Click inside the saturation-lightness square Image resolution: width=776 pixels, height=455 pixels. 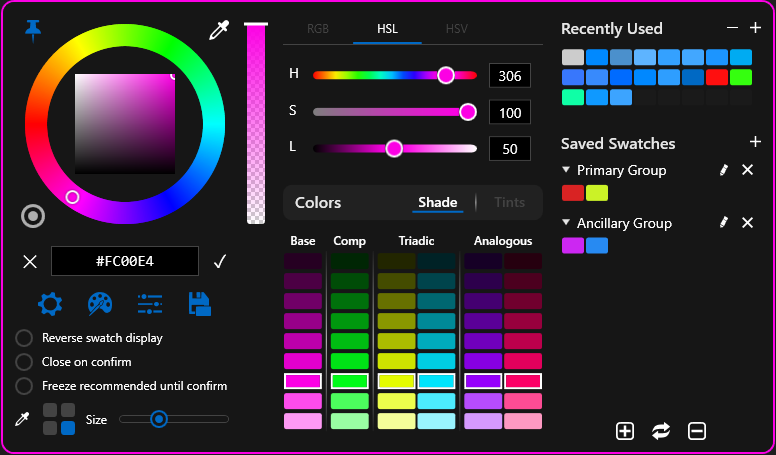click(125, 124)
